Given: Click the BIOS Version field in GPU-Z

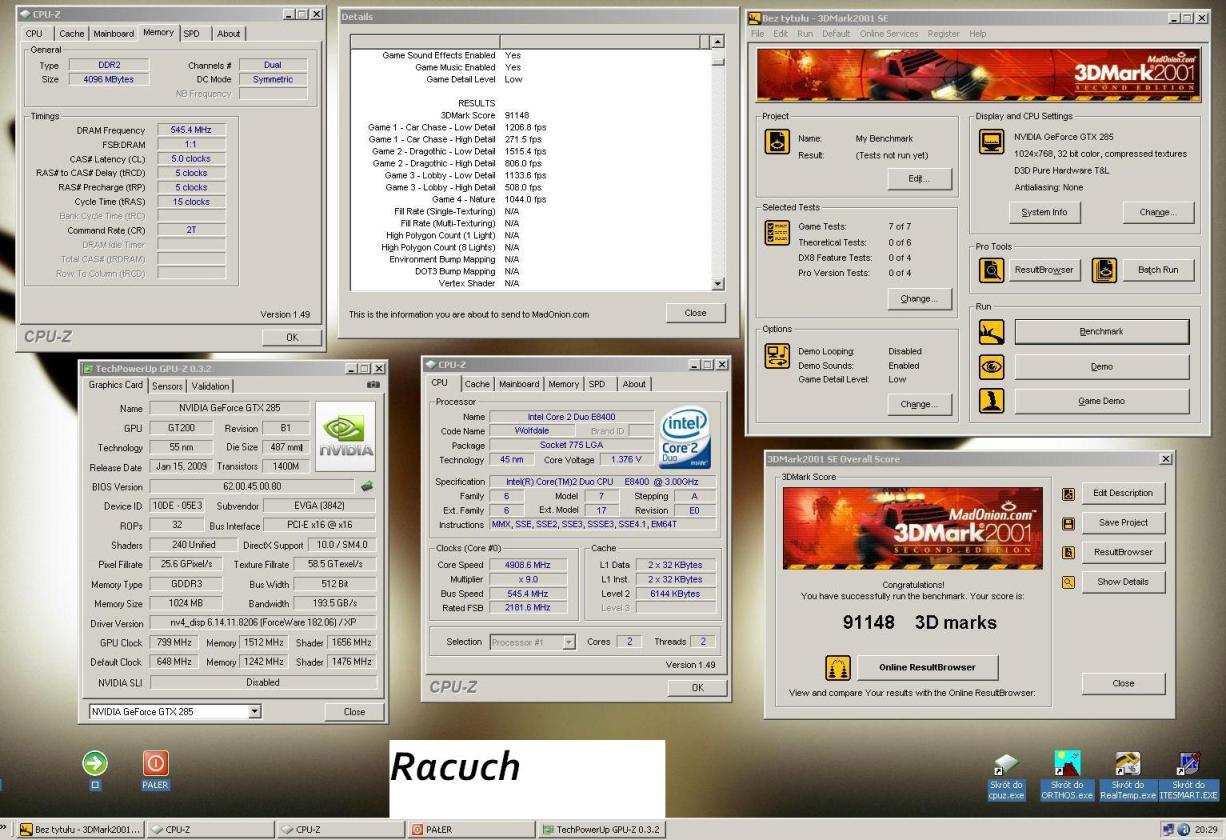Looking at the screenshot, I should 252,486.
